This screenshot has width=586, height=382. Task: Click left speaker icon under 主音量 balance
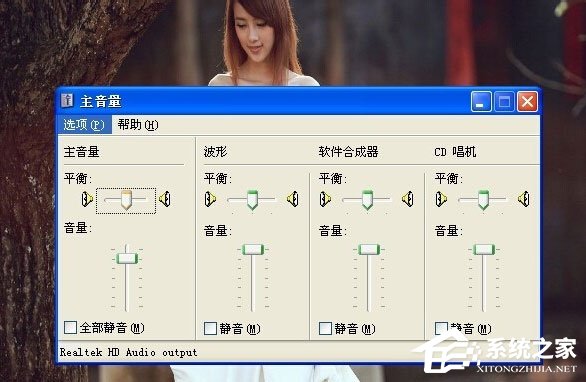87,199
